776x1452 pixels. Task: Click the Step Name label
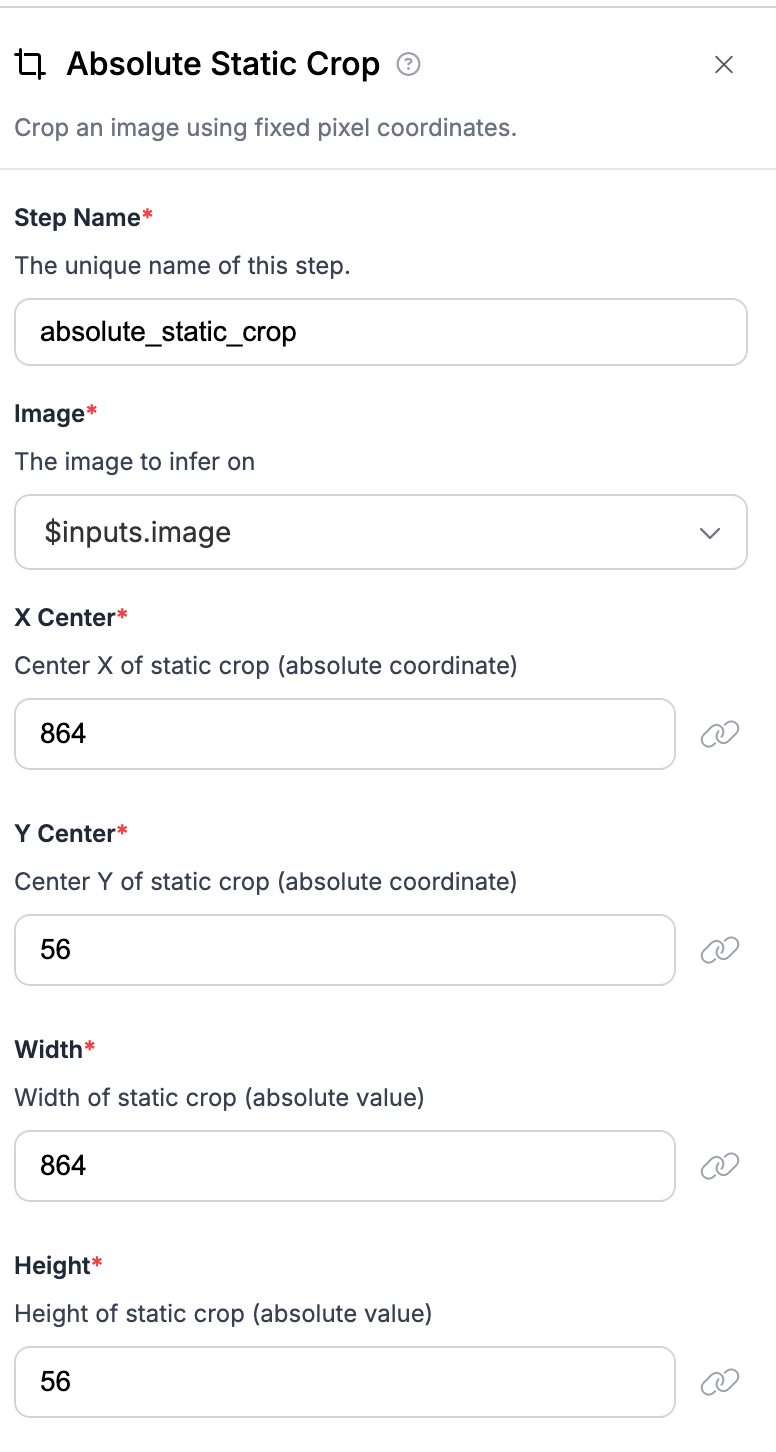pos(78,218)
